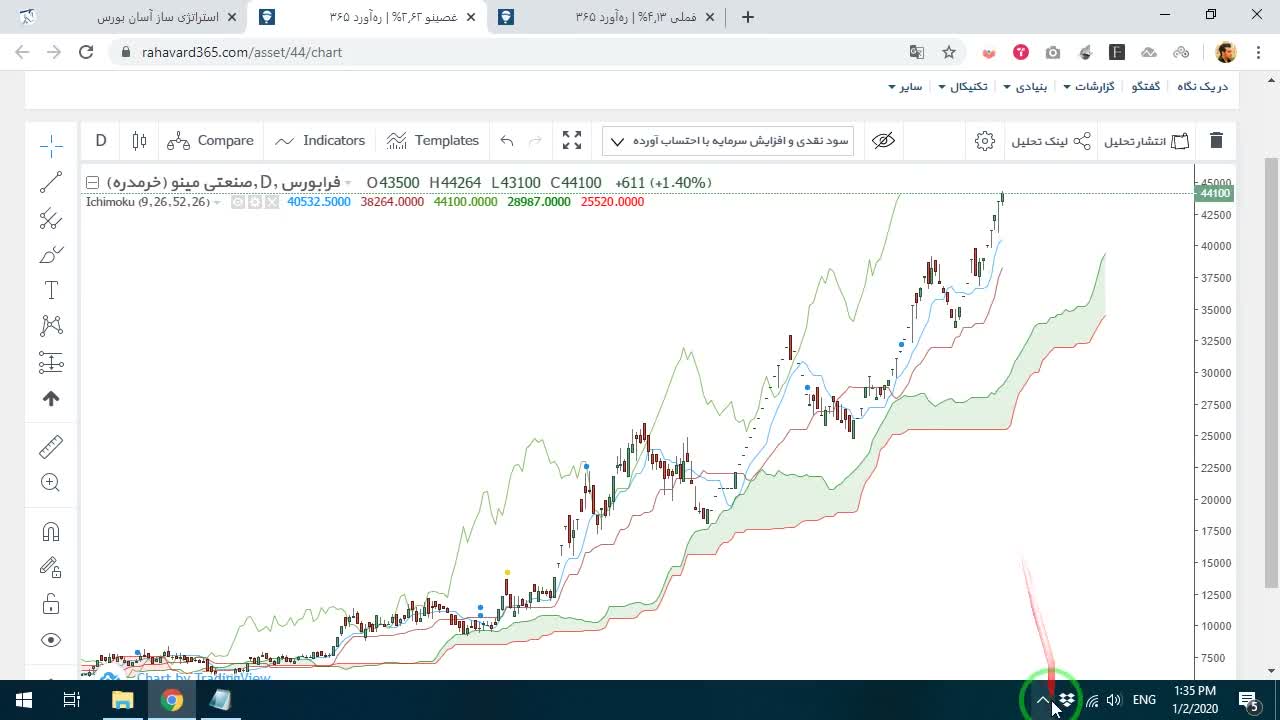
Task: Switch to the استراتژی ساز آسان بورس tab
Action: pos(158,17)
